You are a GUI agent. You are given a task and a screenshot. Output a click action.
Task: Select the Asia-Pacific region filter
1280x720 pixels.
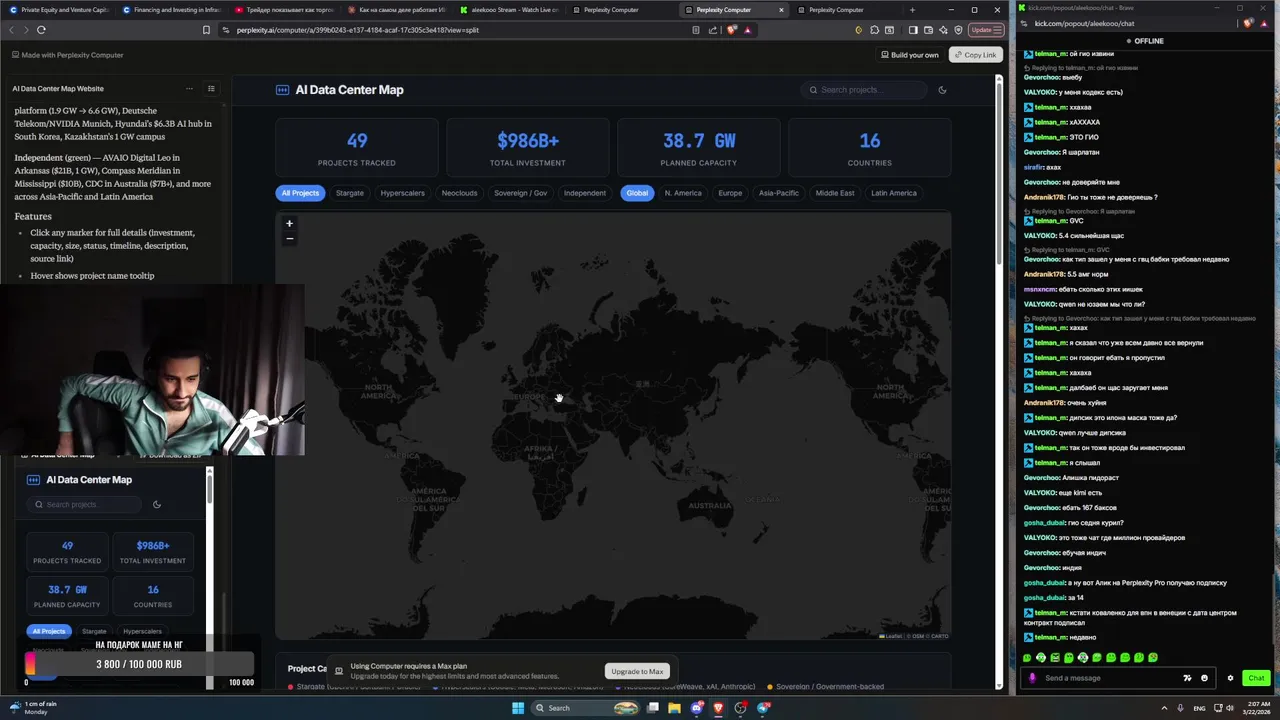779,193
